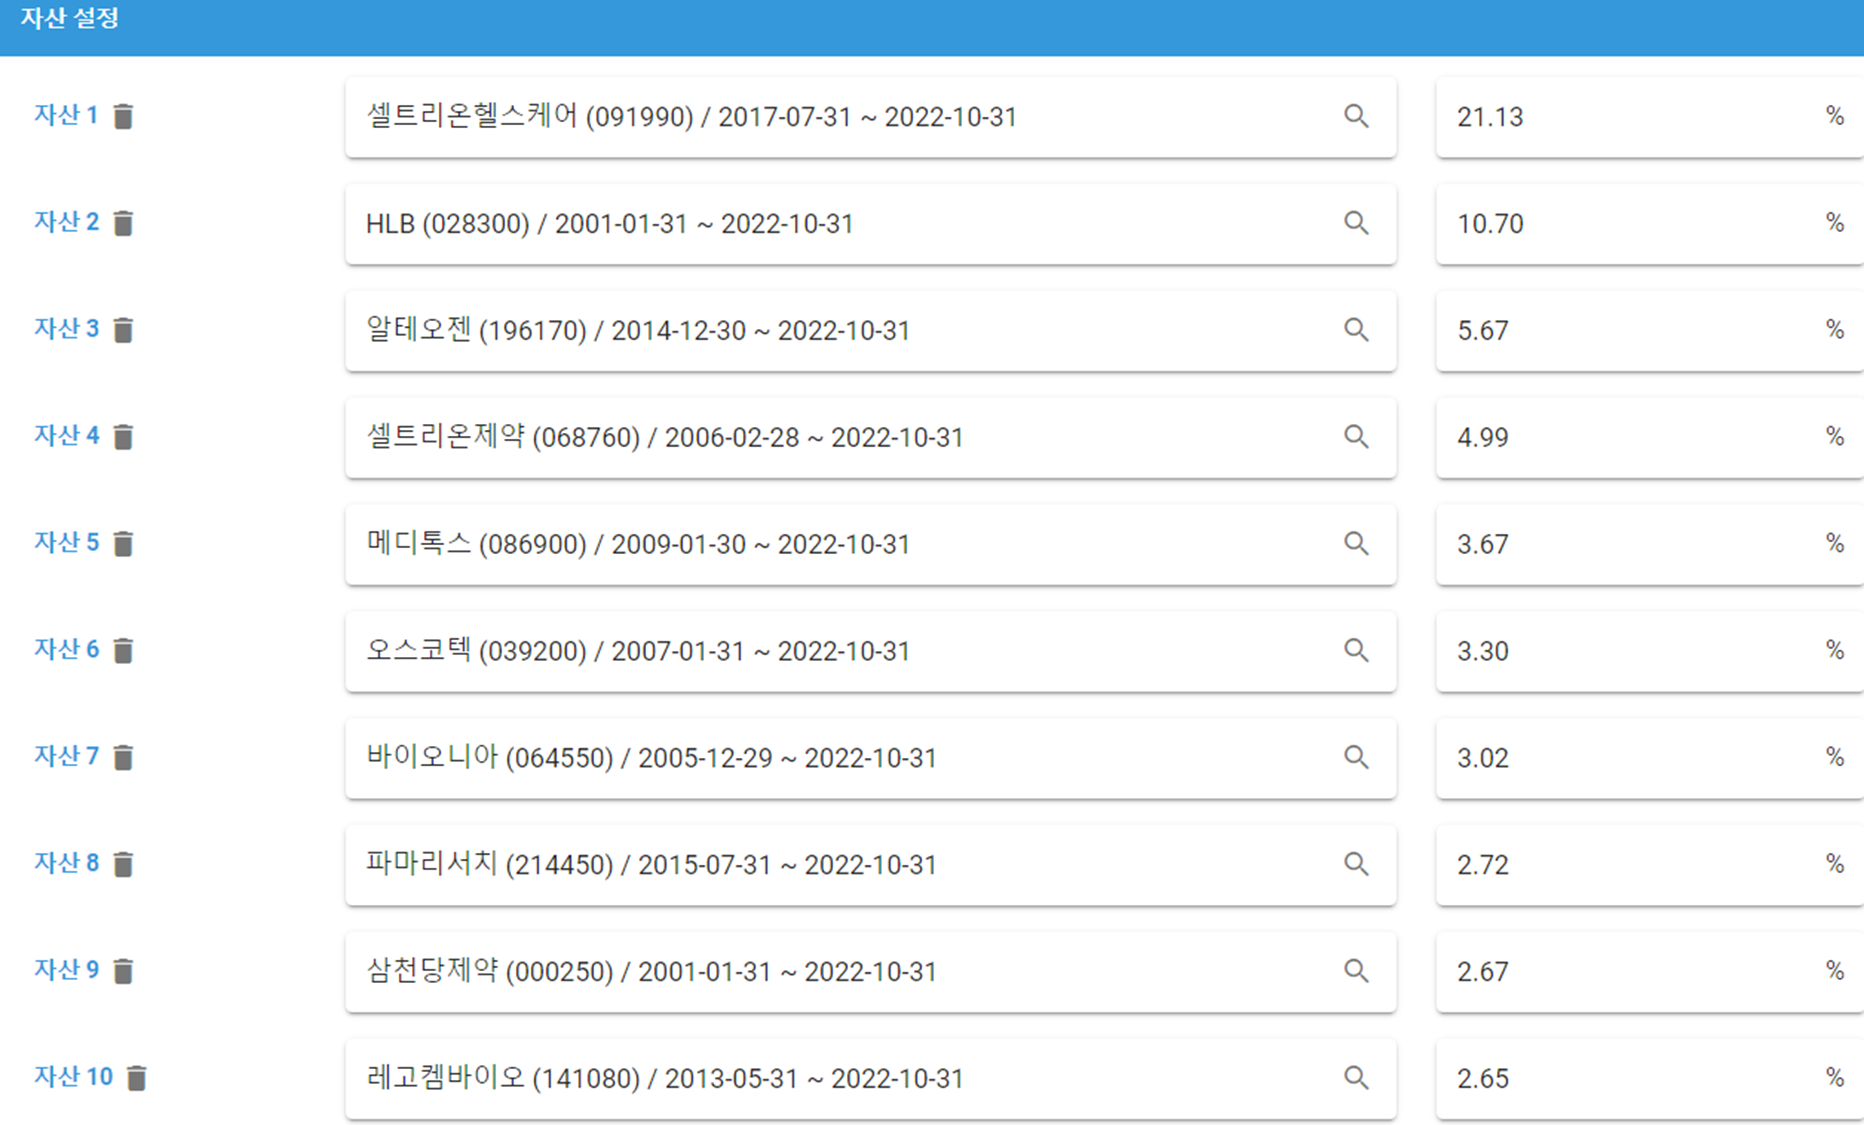Click search icon in 셀트리온제약 field
1864x1125 pixels.
tap(1356, 437)
